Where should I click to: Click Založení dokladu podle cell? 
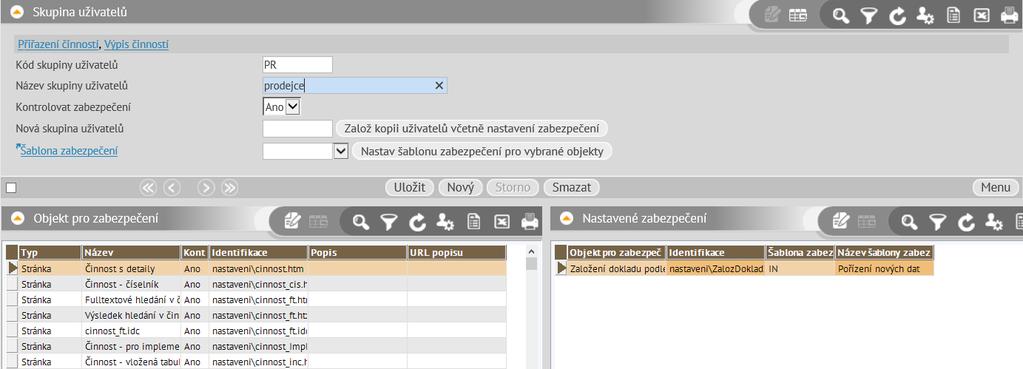[x=617, y=269]
